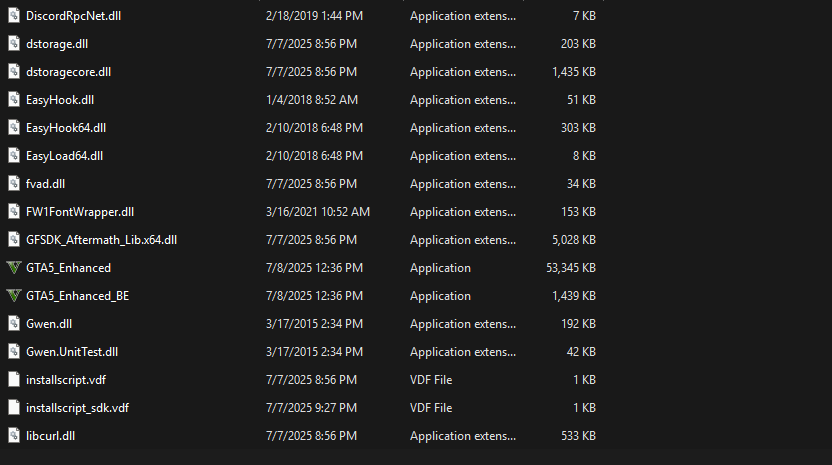This screenshot has width=832, height=465.
Task: Select the FW1FontWrapper.dll file name
Action: pos(80,212)
